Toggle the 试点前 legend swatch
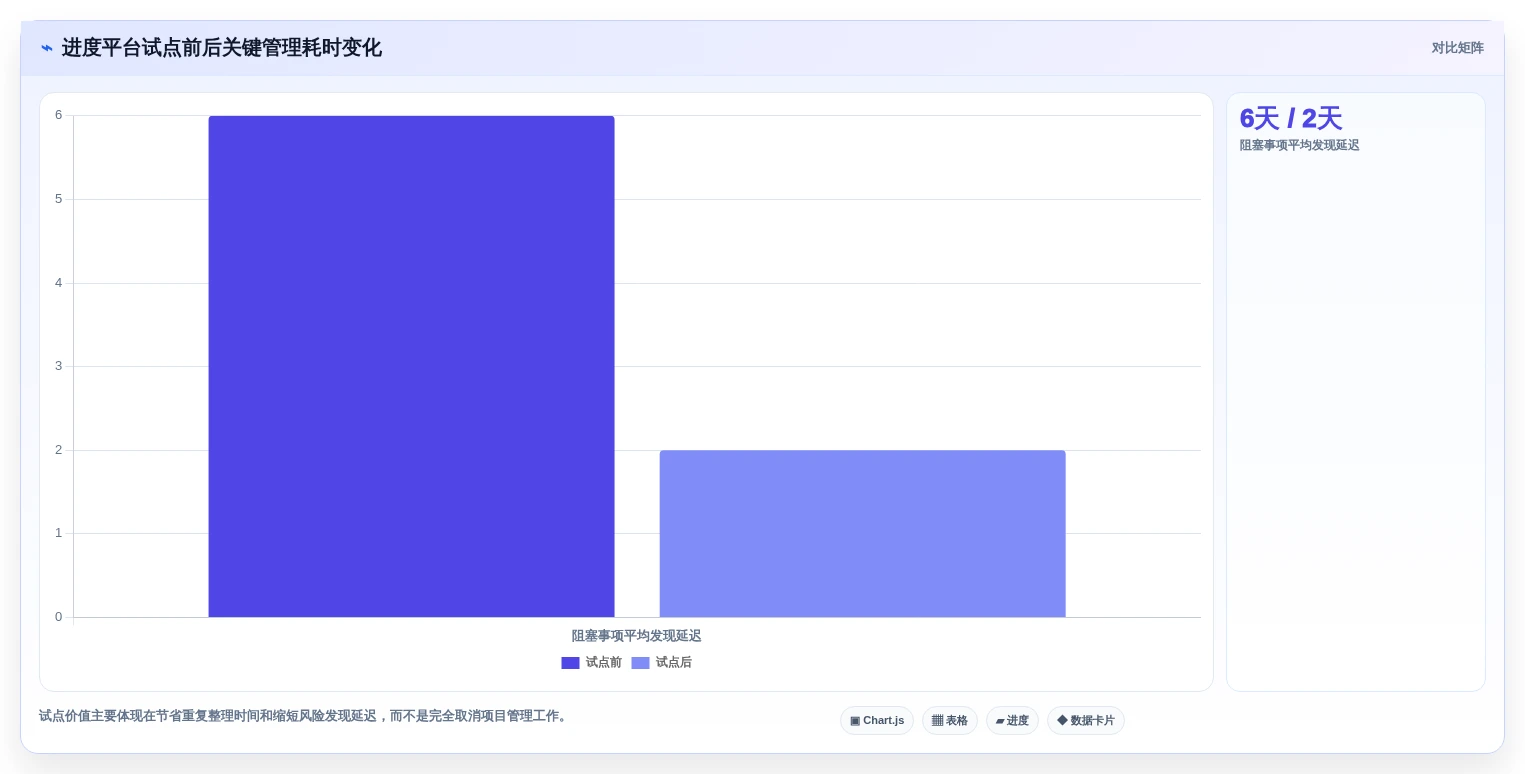The image size is (1525, 774). pos(570,663)
